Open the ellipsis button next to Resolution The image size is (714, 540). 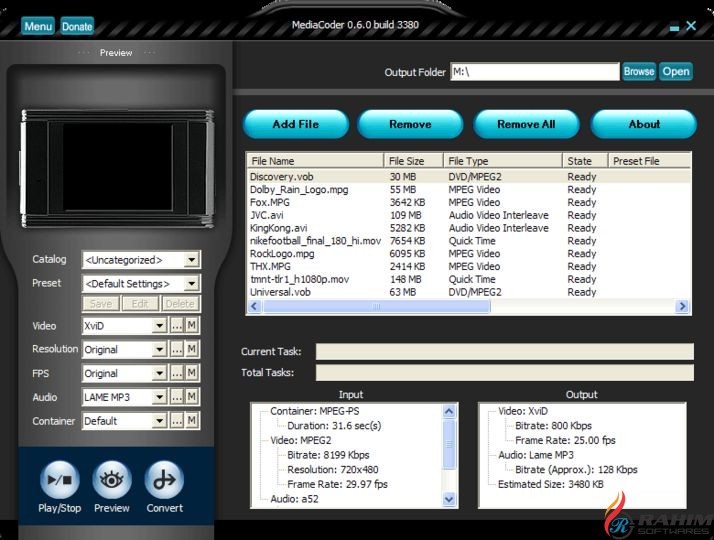176,350
